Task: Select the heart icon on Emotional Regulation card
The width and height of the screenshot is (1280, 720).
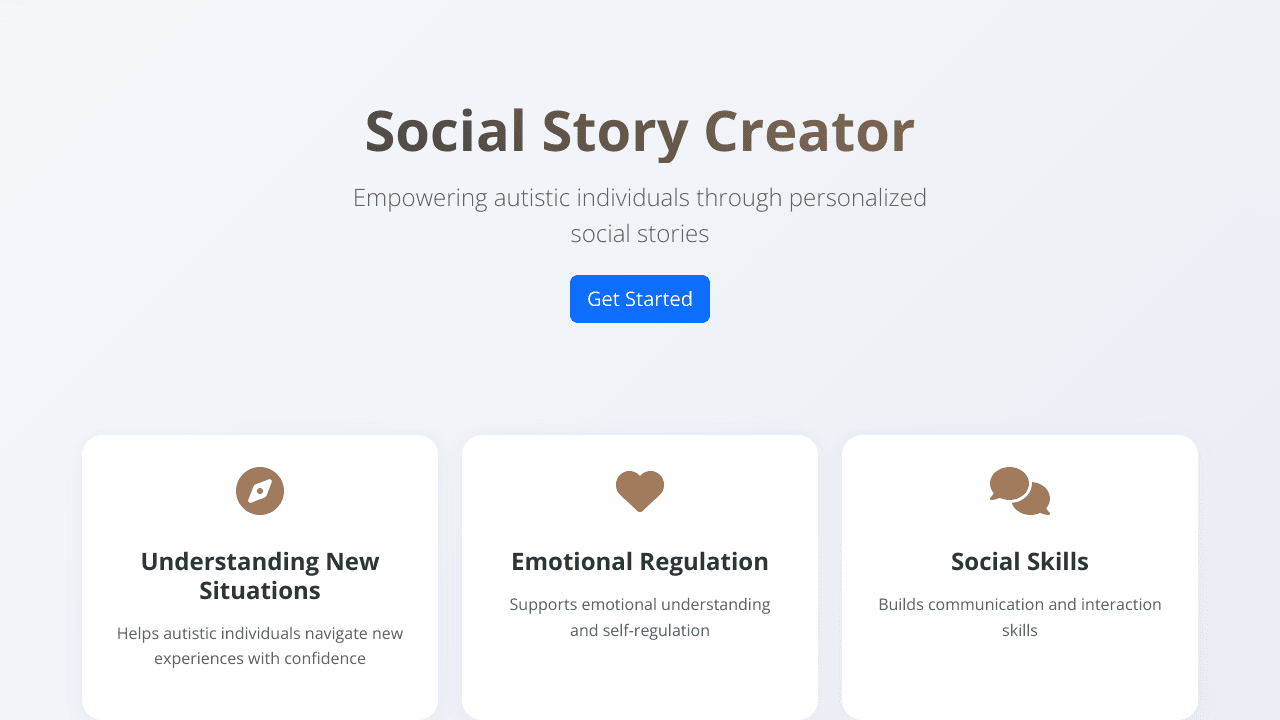Action: [640, 491]
